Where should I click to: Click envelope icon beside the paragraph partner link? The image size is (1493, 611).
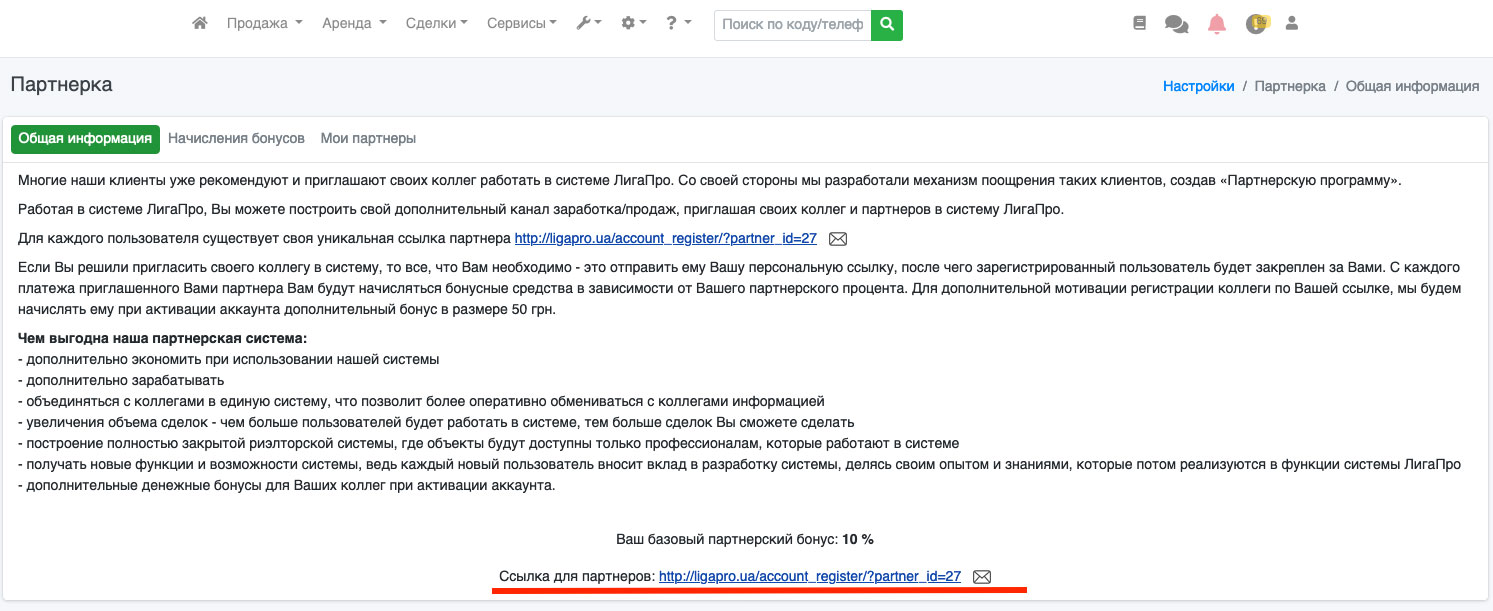(838, 239)
